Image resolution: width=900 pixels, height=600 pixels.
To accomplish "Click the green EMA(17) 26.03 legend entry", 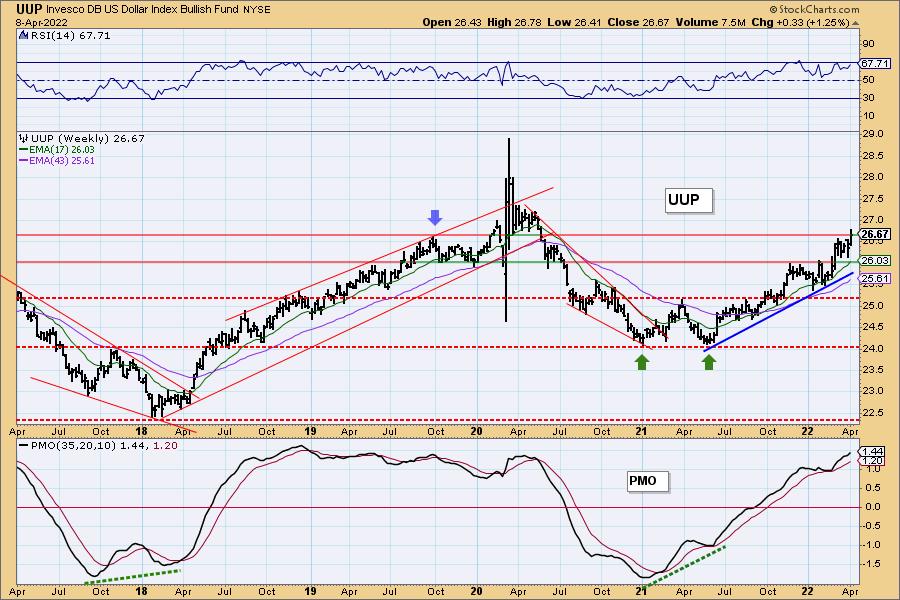I will (x=57, y=149).
